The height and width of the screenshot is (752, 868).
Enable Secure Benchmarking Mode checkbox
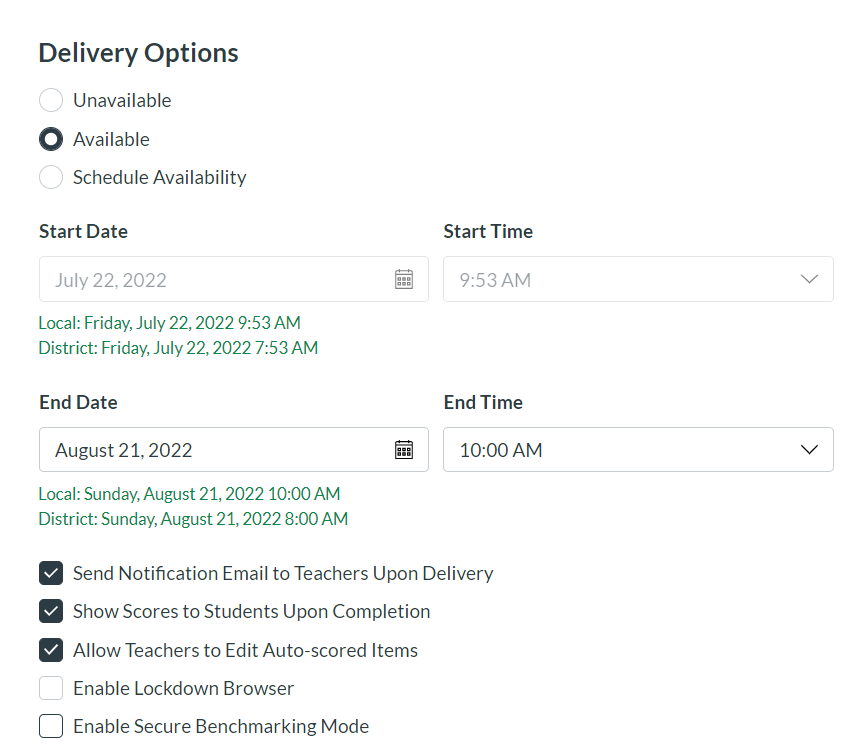click(51, 726)
